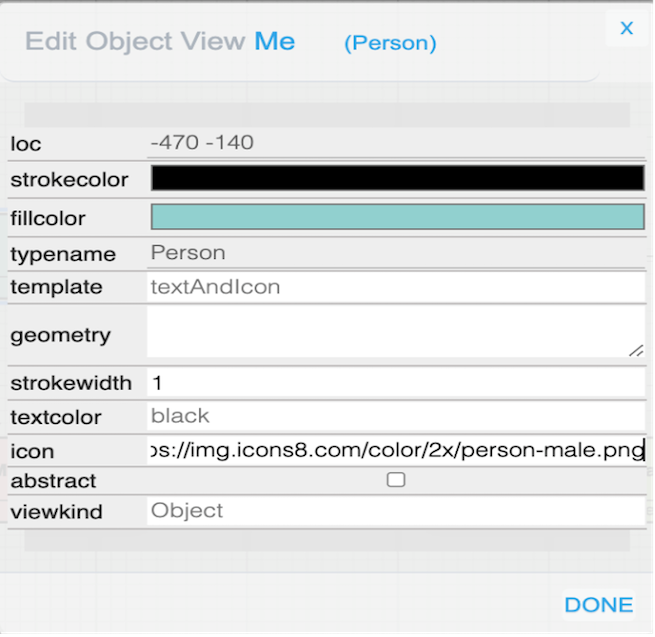The image size is (655, 637).
Task: Click the template field with textAndIcon
Action: 396,287
